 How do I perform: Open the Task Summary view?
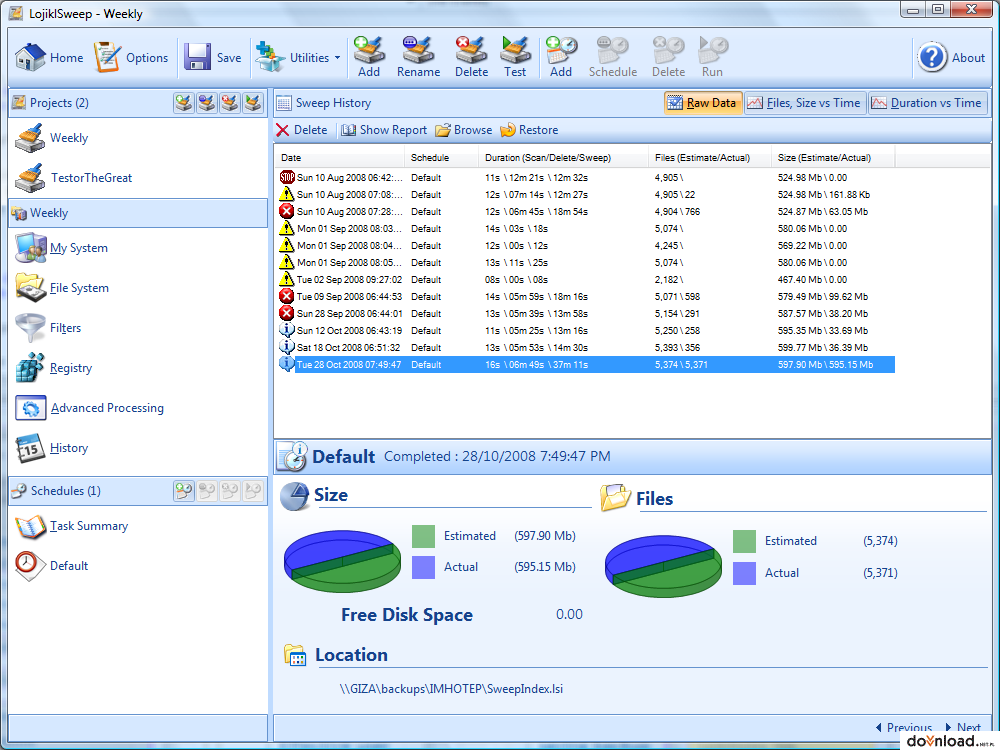click(x=72, y=526)
